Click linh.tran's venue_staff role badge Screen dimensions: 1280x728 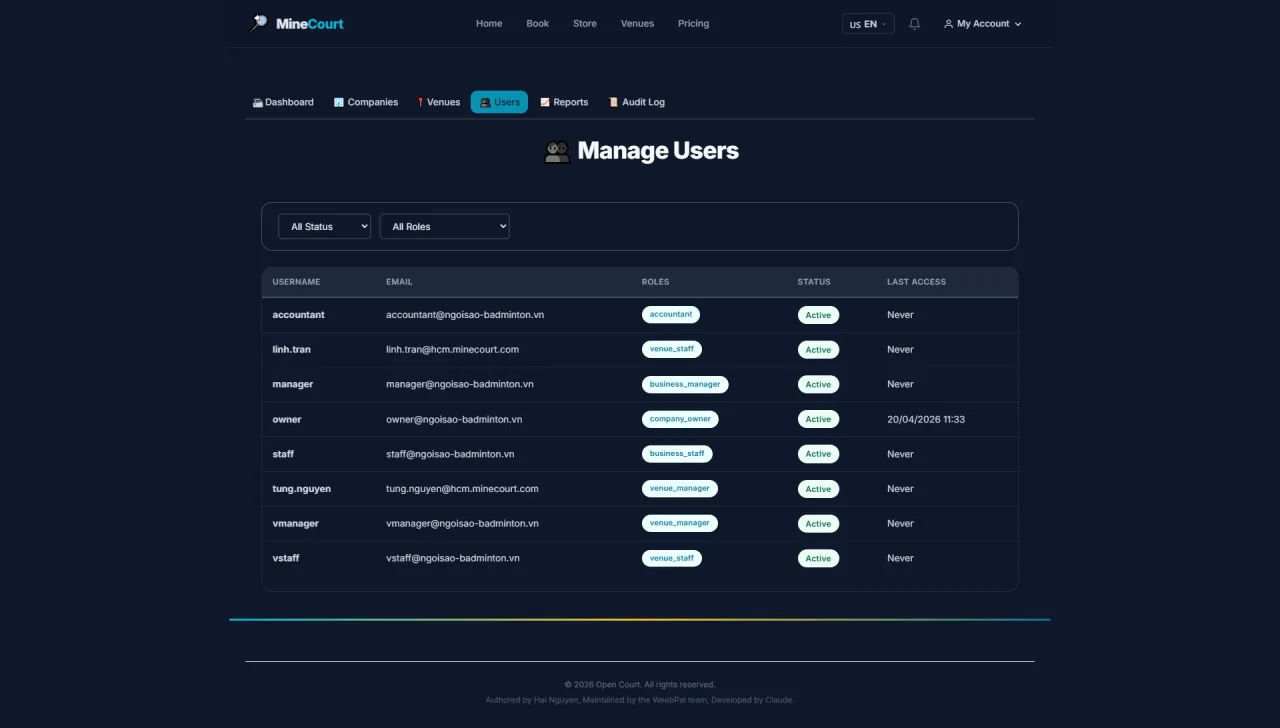point(672,349)
